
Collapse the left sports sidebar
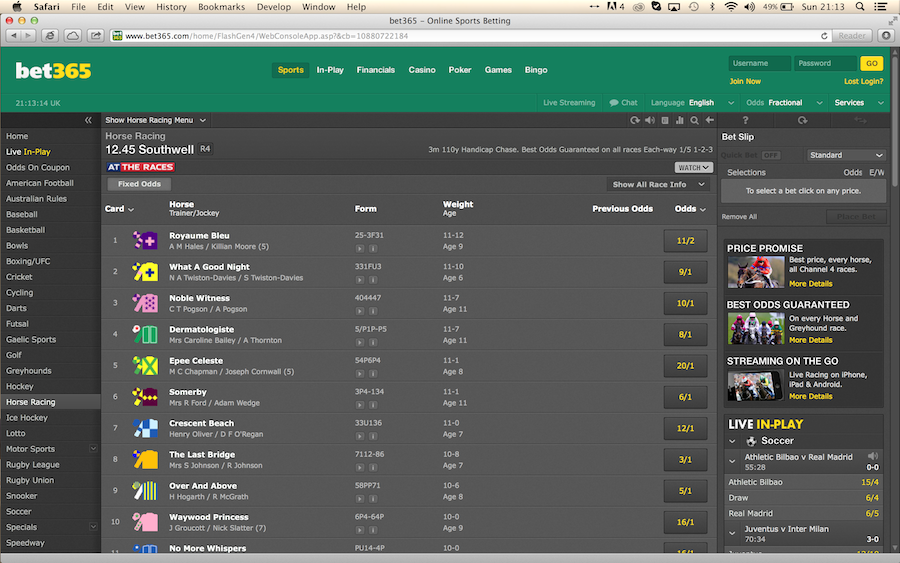[x=88, y=120]
